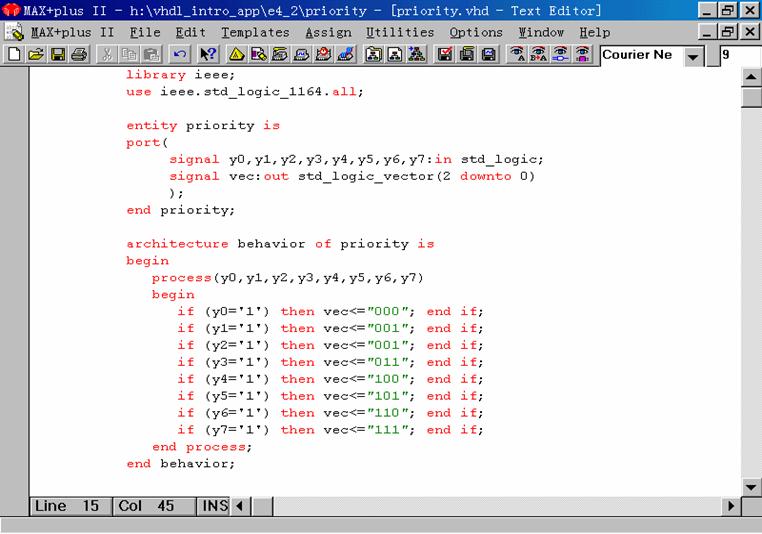Image resolution: width=762 pixels, height=534 pixels.
Task: Open the document system menu icon beside MAX+plus II menu
Action: click(x=15, y=33)
